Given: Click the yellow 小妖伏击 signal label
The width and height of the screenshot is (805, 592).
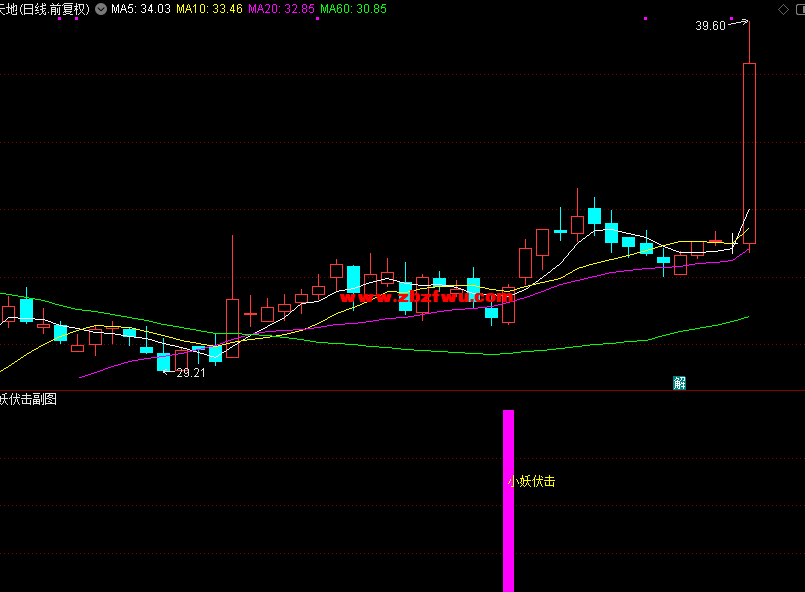Looking at the screenshot, I should point(531,481).
